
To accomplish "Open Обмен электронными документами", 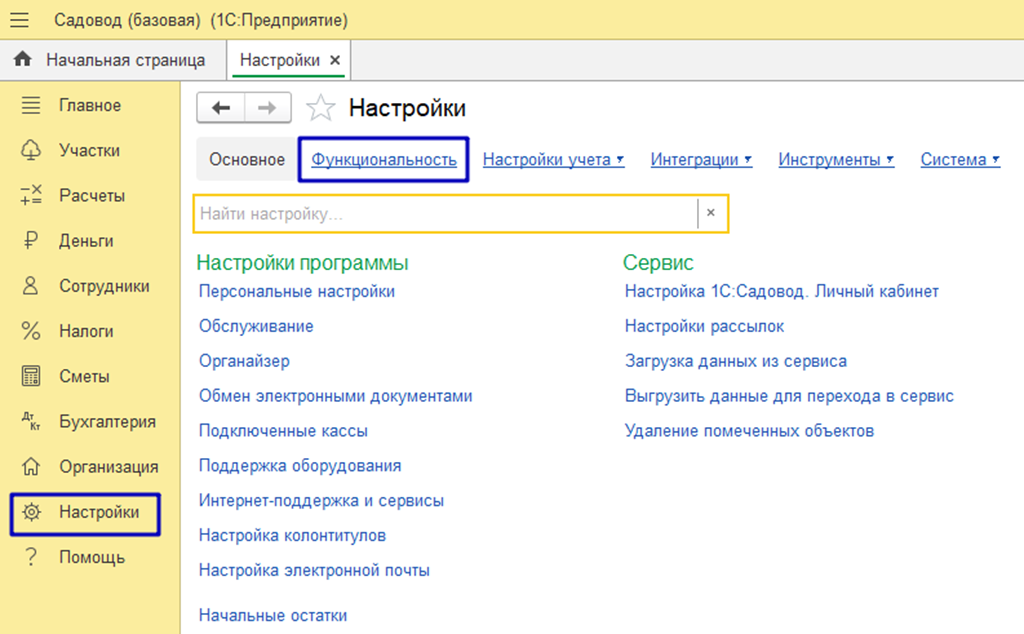I will click(x=336, y=396).
